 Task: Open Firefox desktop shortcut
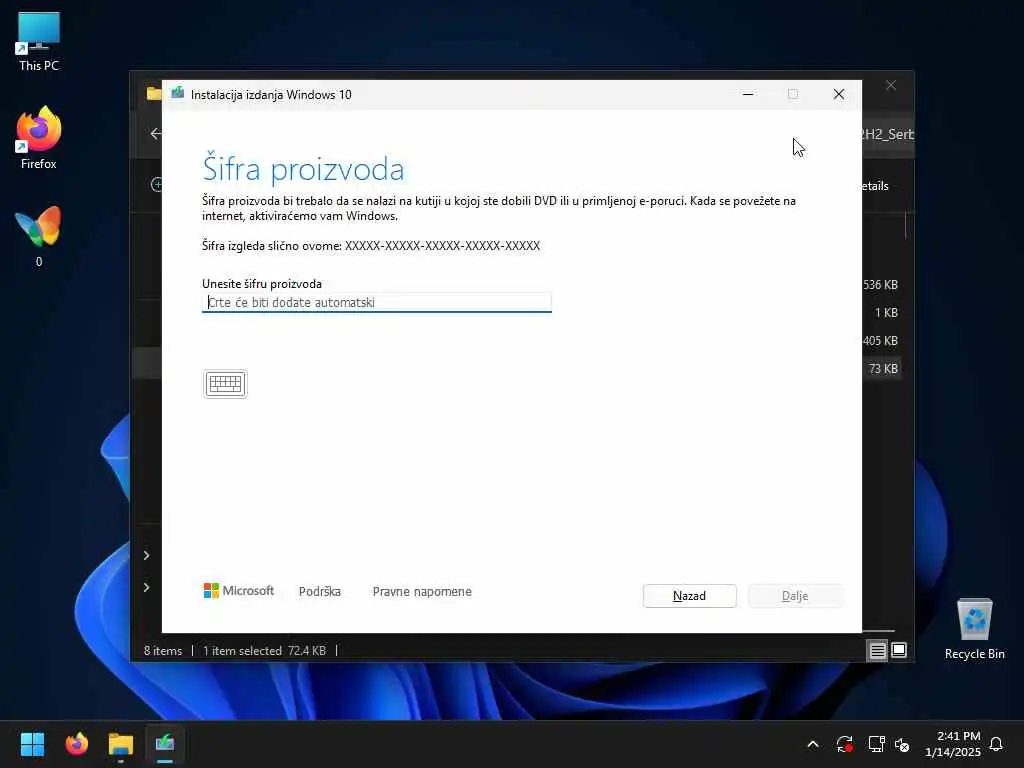pyautogui.click(x=39, y=138)
